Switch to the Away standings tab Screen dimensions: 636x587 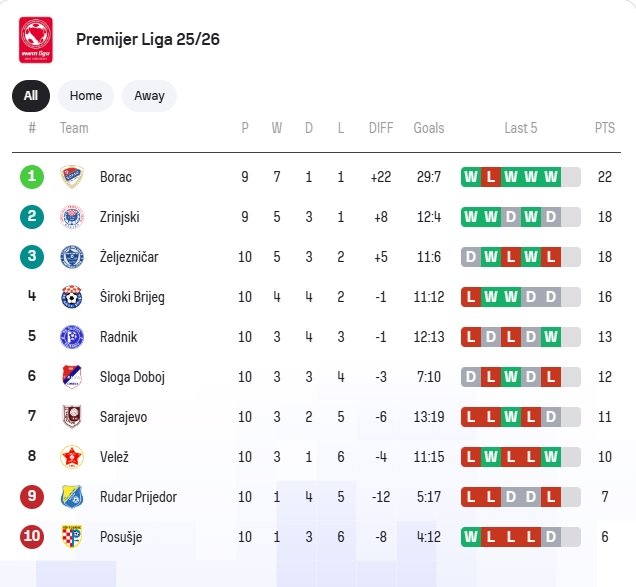[149, 96]
